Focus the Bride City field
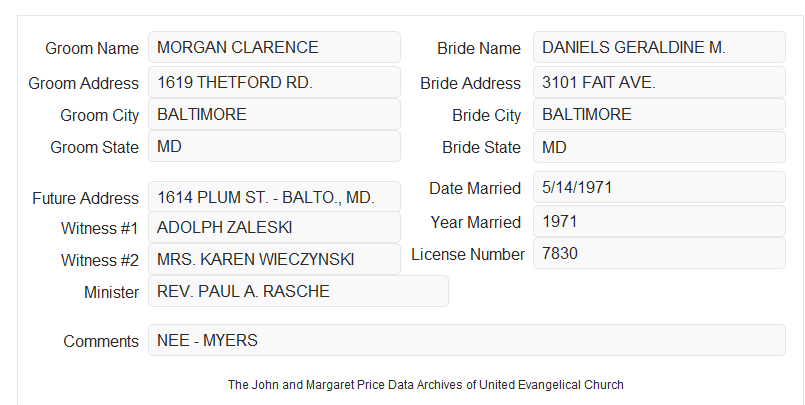 point(659,114)
